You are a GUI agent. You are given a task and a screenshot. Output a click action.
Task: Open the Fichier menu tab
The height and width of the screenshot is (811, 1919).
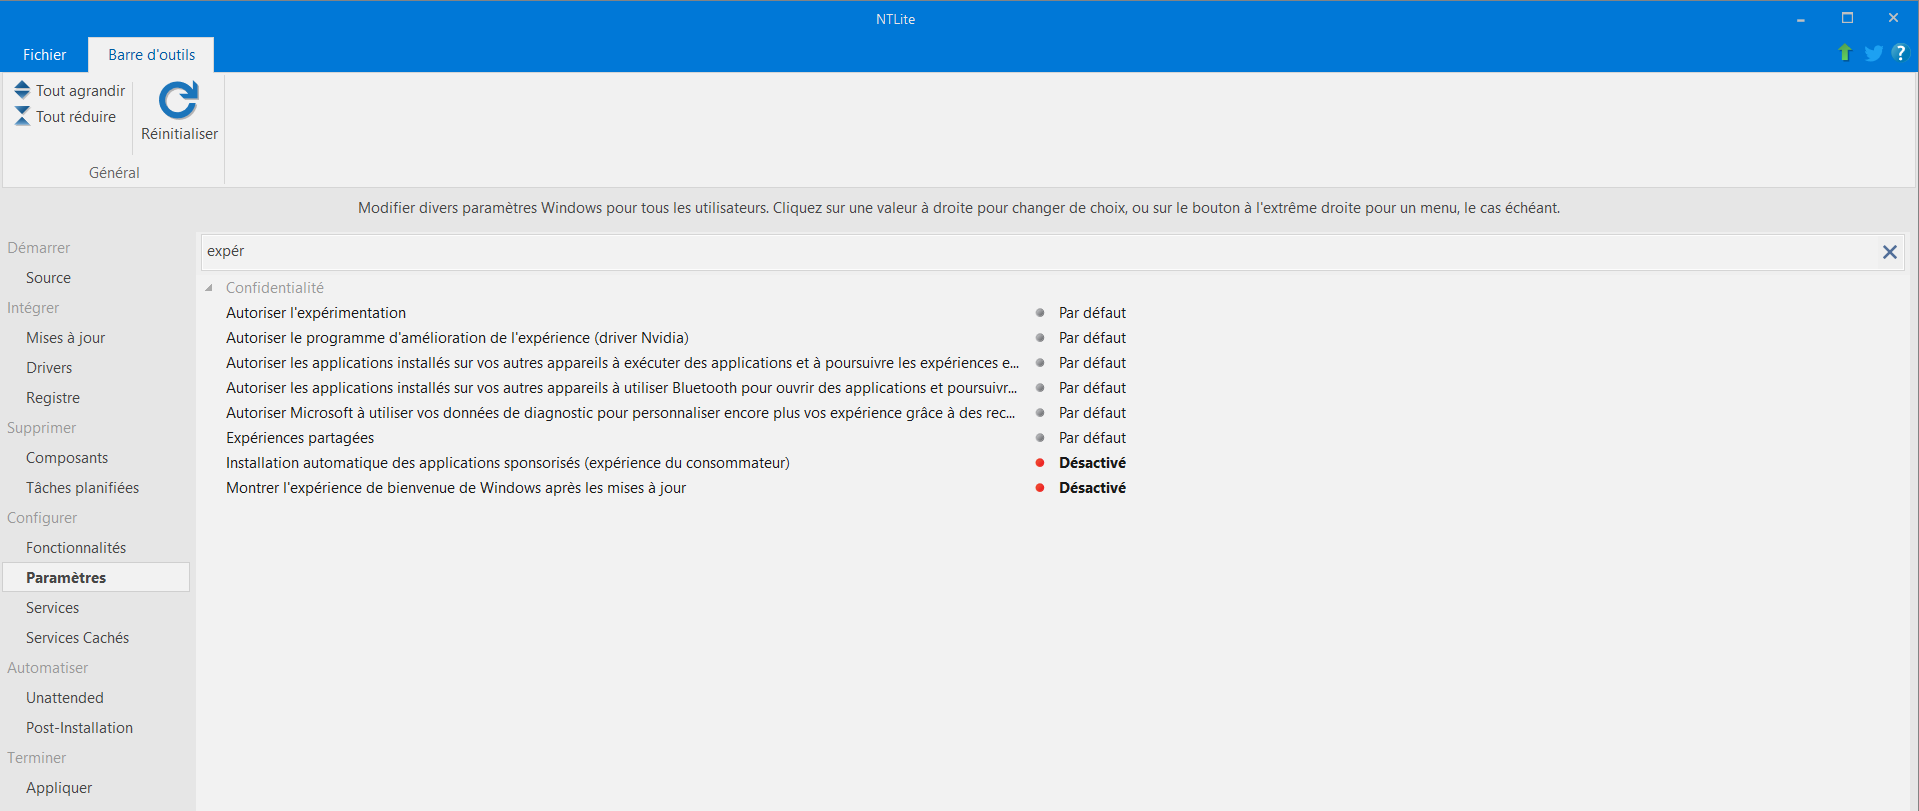coord(44,55)
